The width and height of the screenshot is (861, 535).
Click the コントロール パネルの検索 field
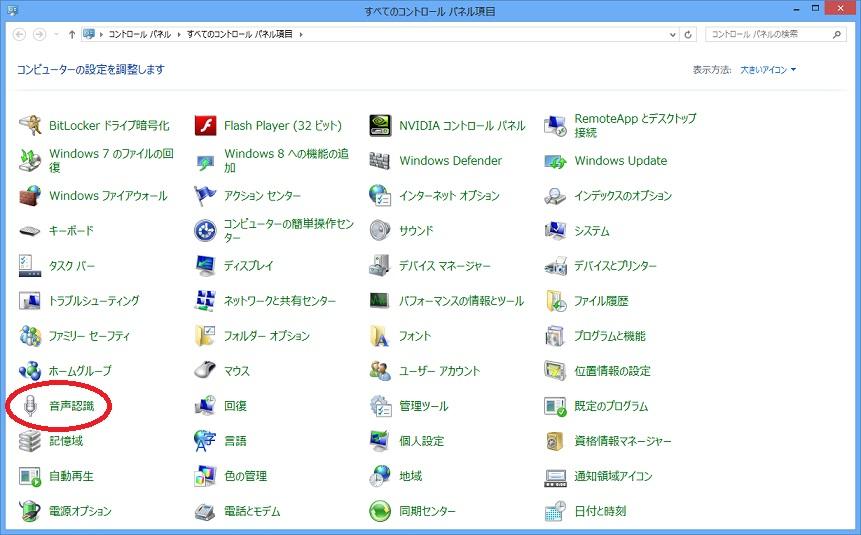775,34
